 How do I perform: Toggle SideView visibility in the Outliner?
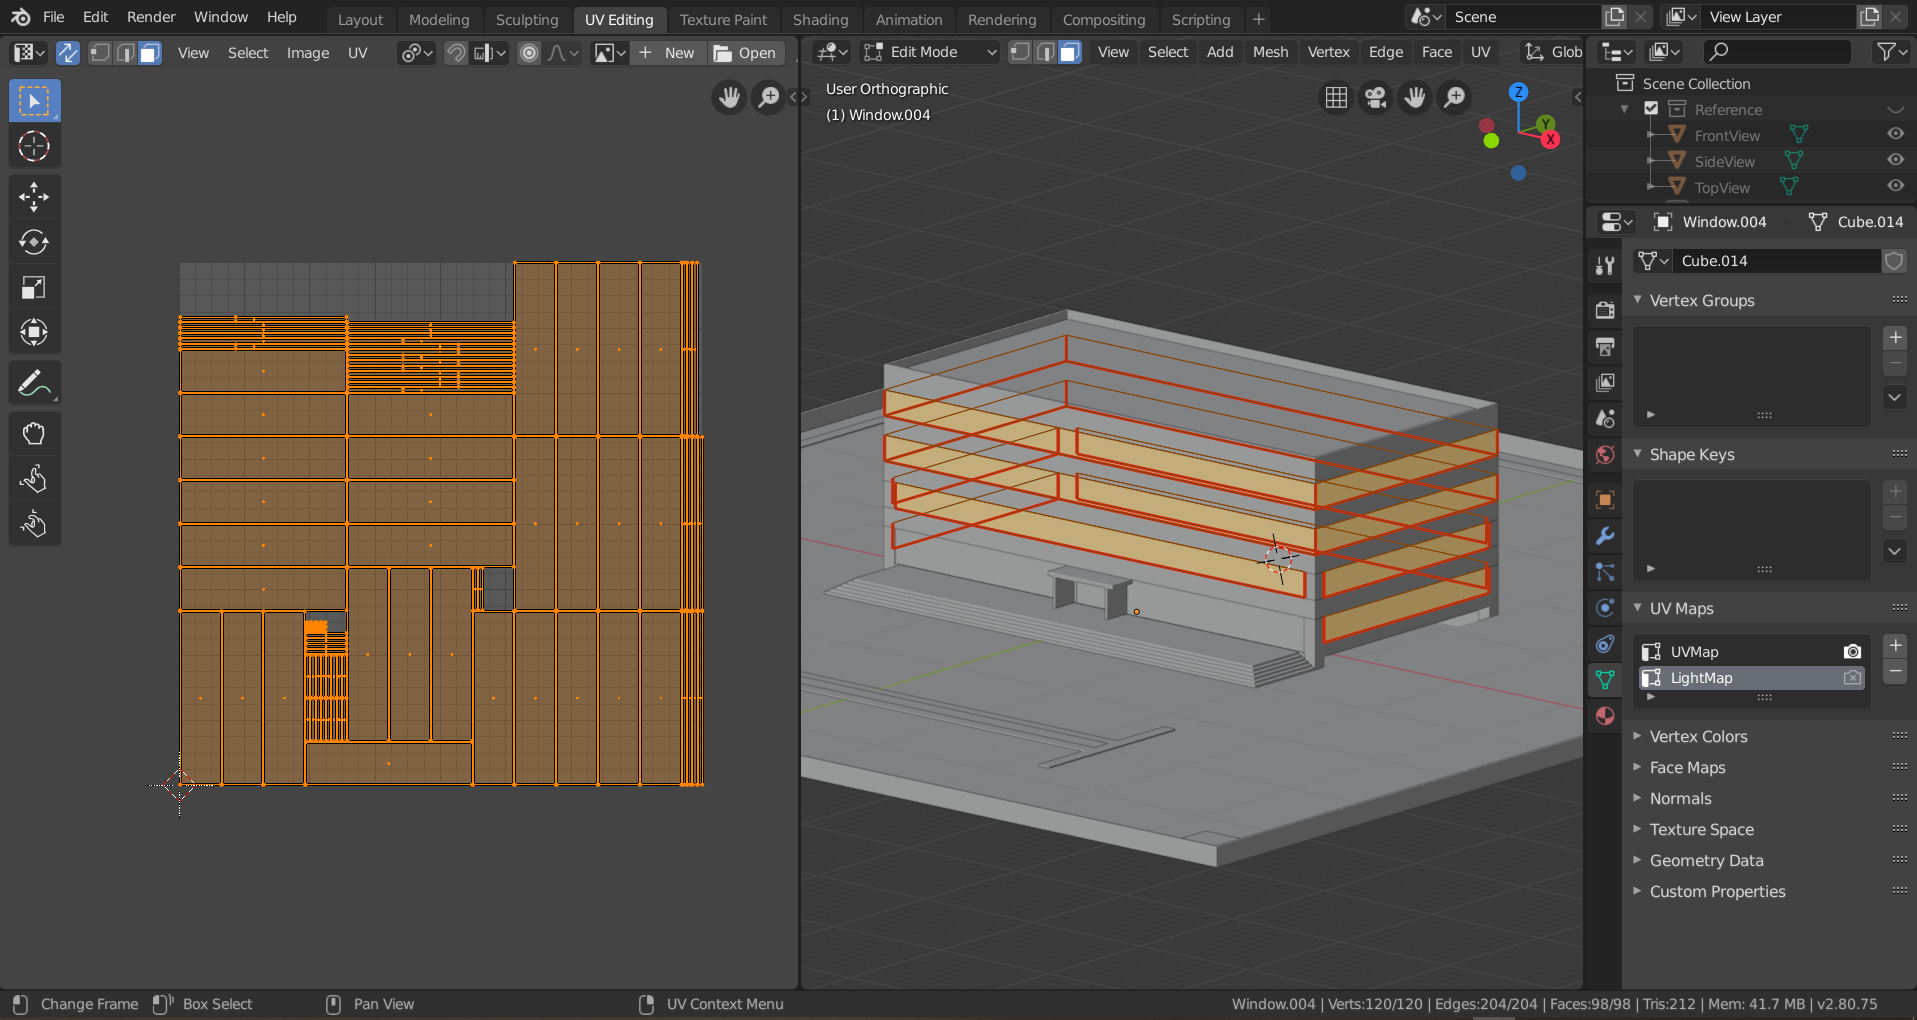point(1896,160)
